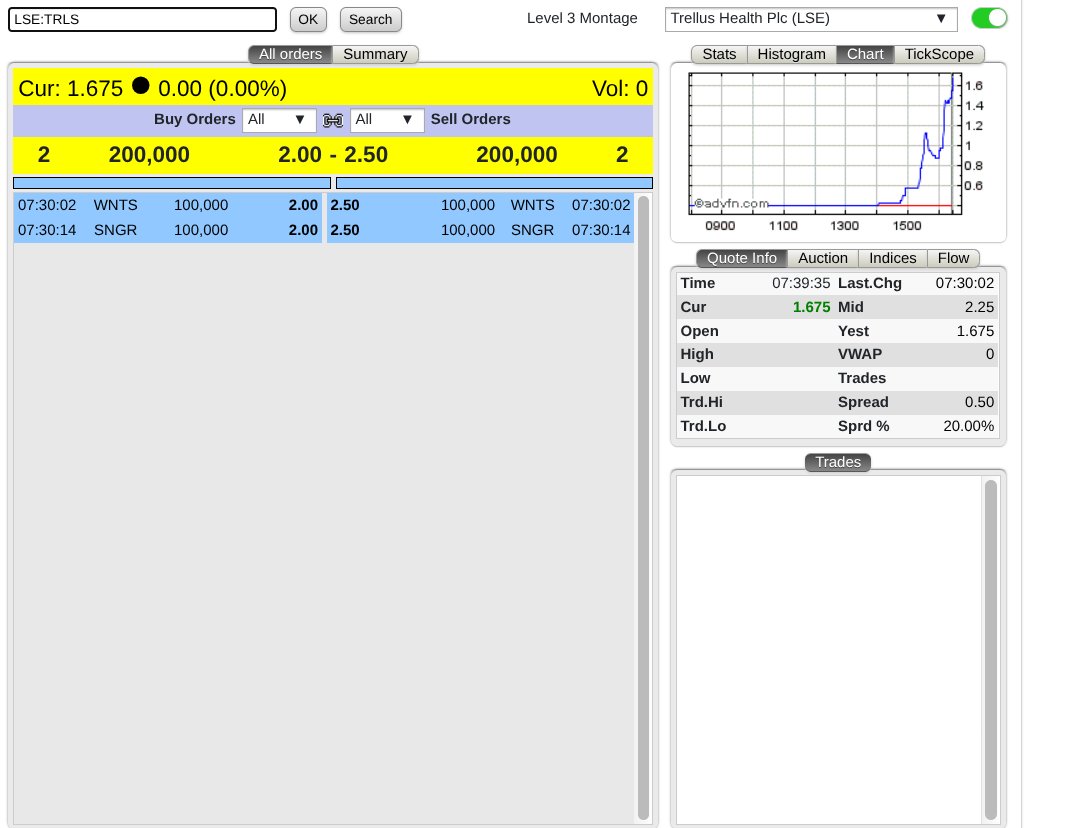Select the Chart tab
The height and width of the screenshot is (828, 1080).
(865, 54)
